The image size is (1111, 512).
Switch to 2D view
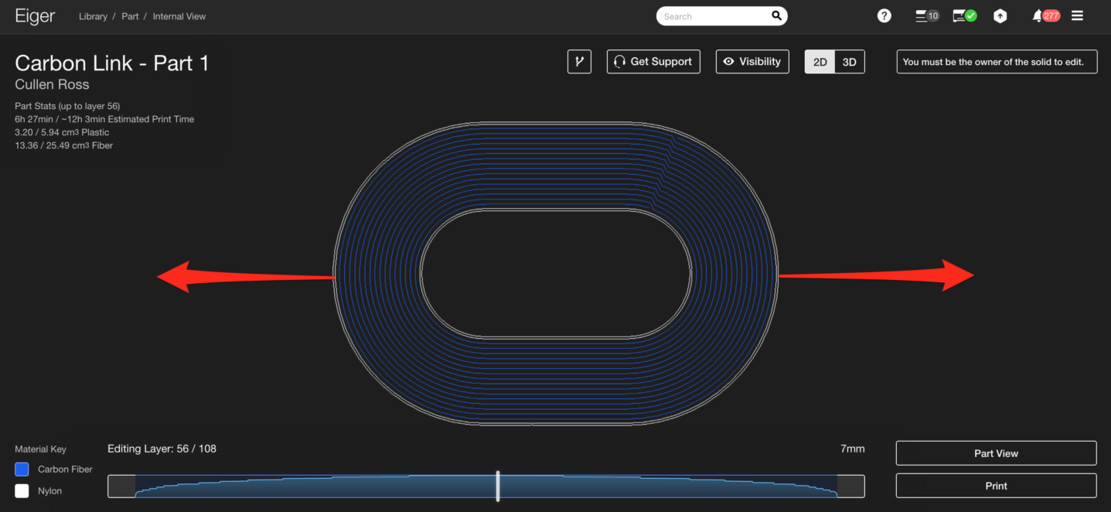820,62
